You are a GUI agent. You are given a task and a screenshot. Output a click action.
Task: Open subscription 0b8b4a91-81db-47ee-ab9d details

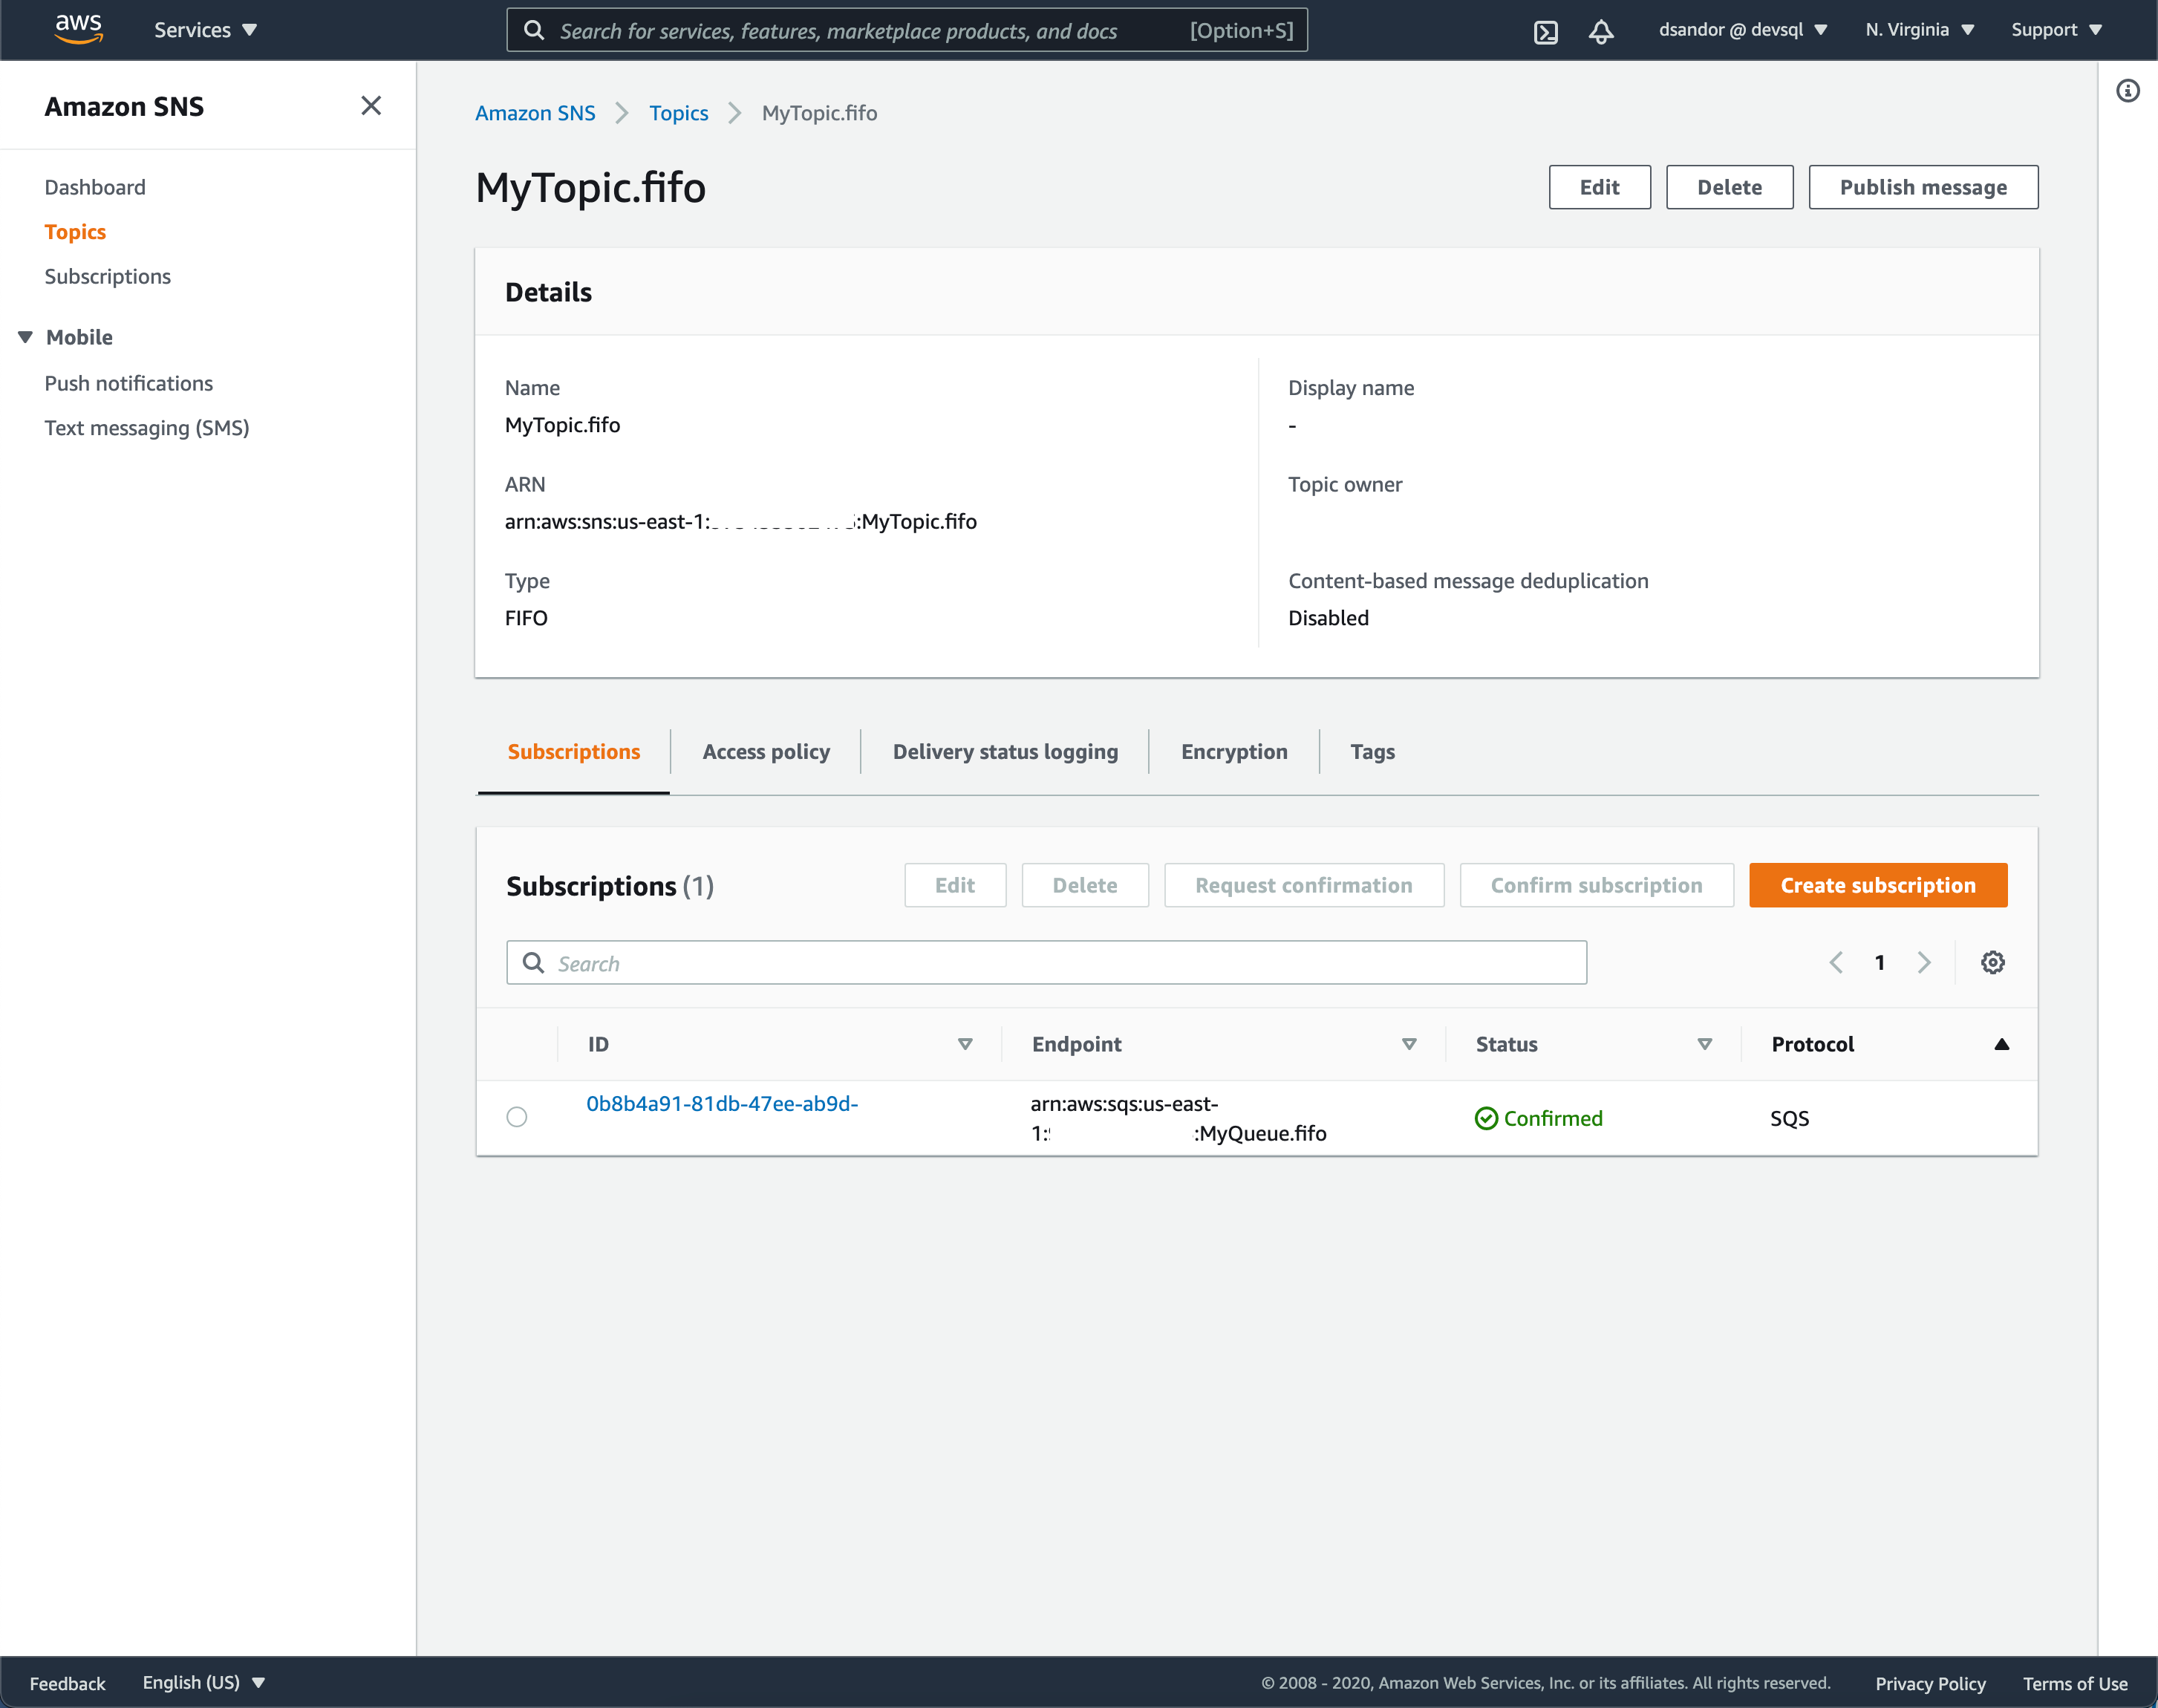(722, 1104)
